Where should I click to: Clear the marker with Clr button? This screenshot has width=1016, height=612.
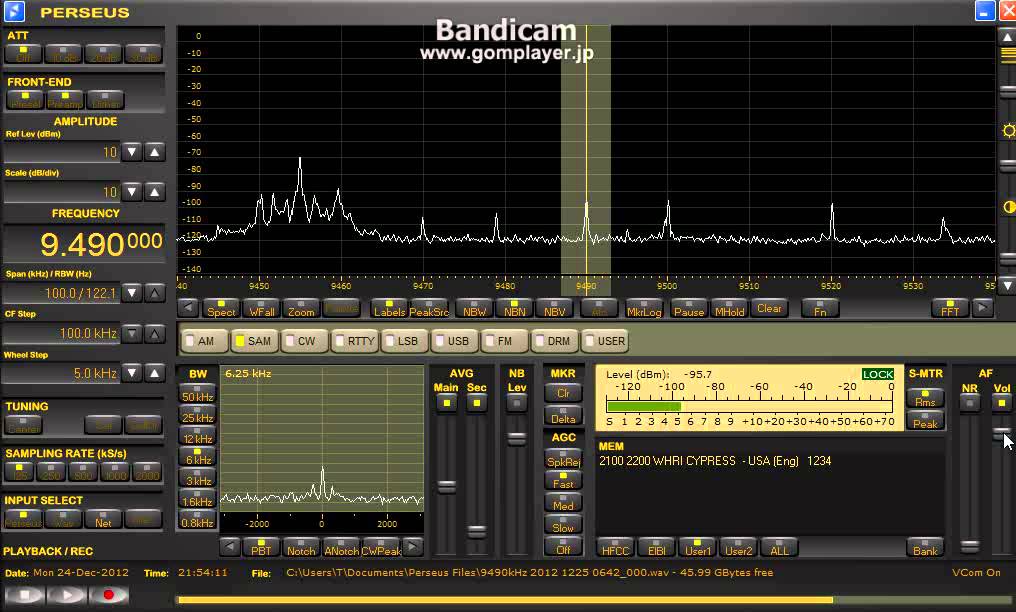tap(563, 392)
